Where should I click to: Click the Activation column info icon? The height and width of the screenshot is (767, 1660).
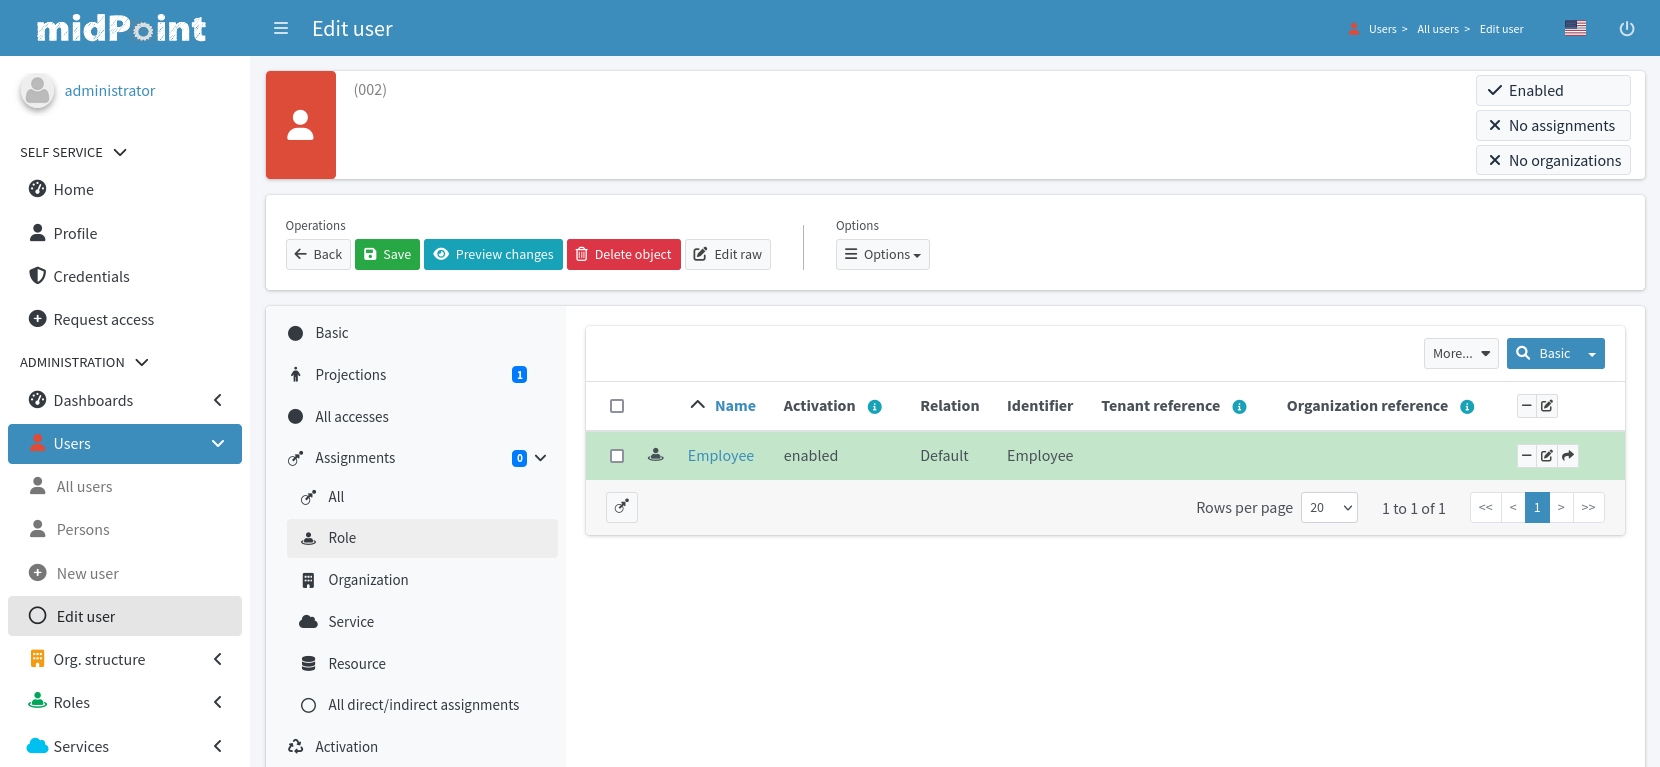coord(875,407)
